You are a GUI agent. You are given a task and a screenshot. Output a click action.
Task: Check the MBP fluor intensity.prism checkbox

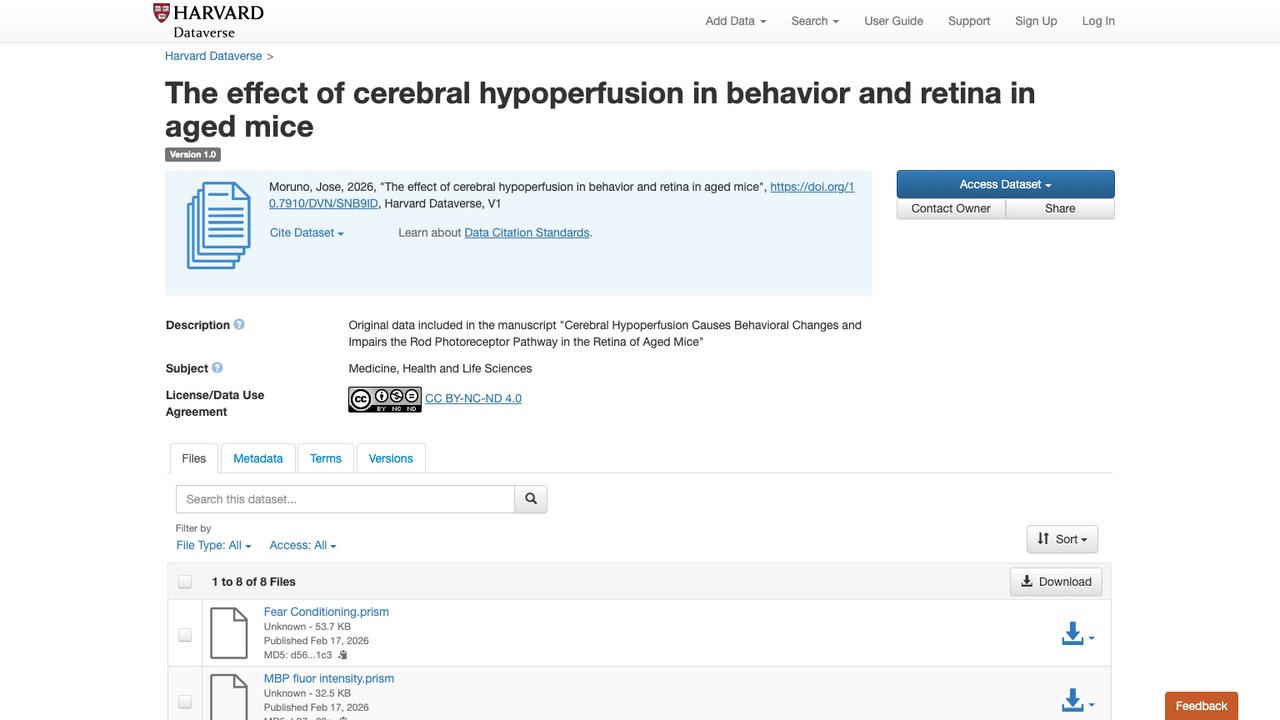click(x=185, y=701)
